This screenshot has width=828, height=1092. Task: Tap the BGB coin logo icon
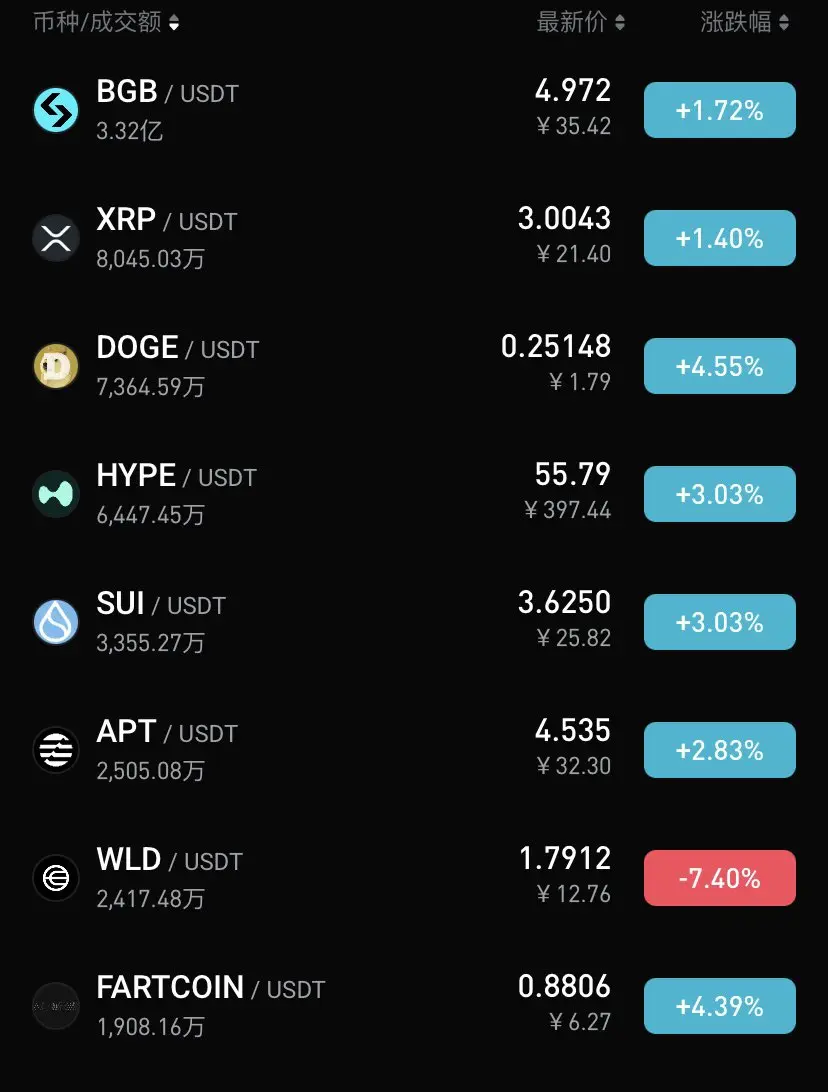56,110
